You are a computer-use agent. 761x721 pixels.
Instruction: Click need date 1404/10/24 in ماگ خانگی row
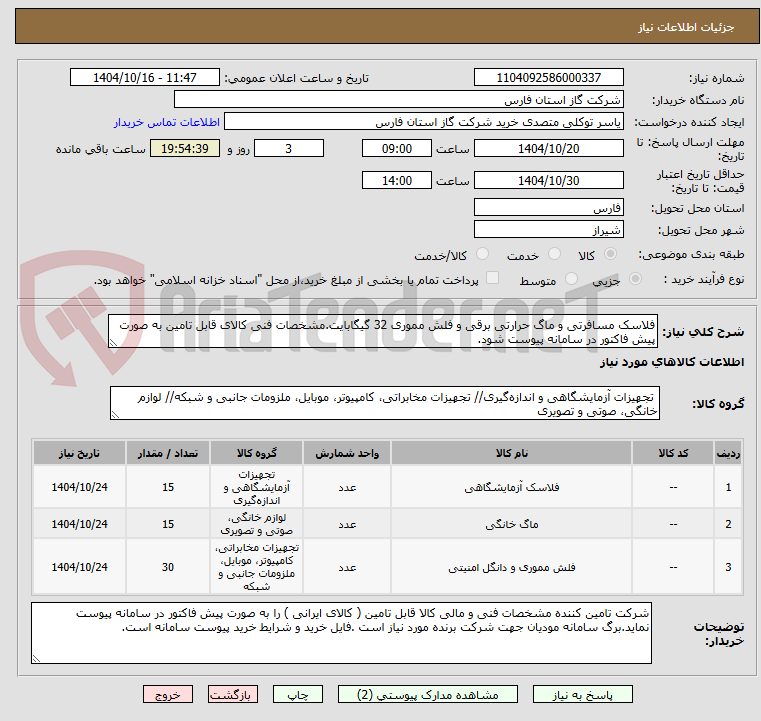tap(80, 524)
